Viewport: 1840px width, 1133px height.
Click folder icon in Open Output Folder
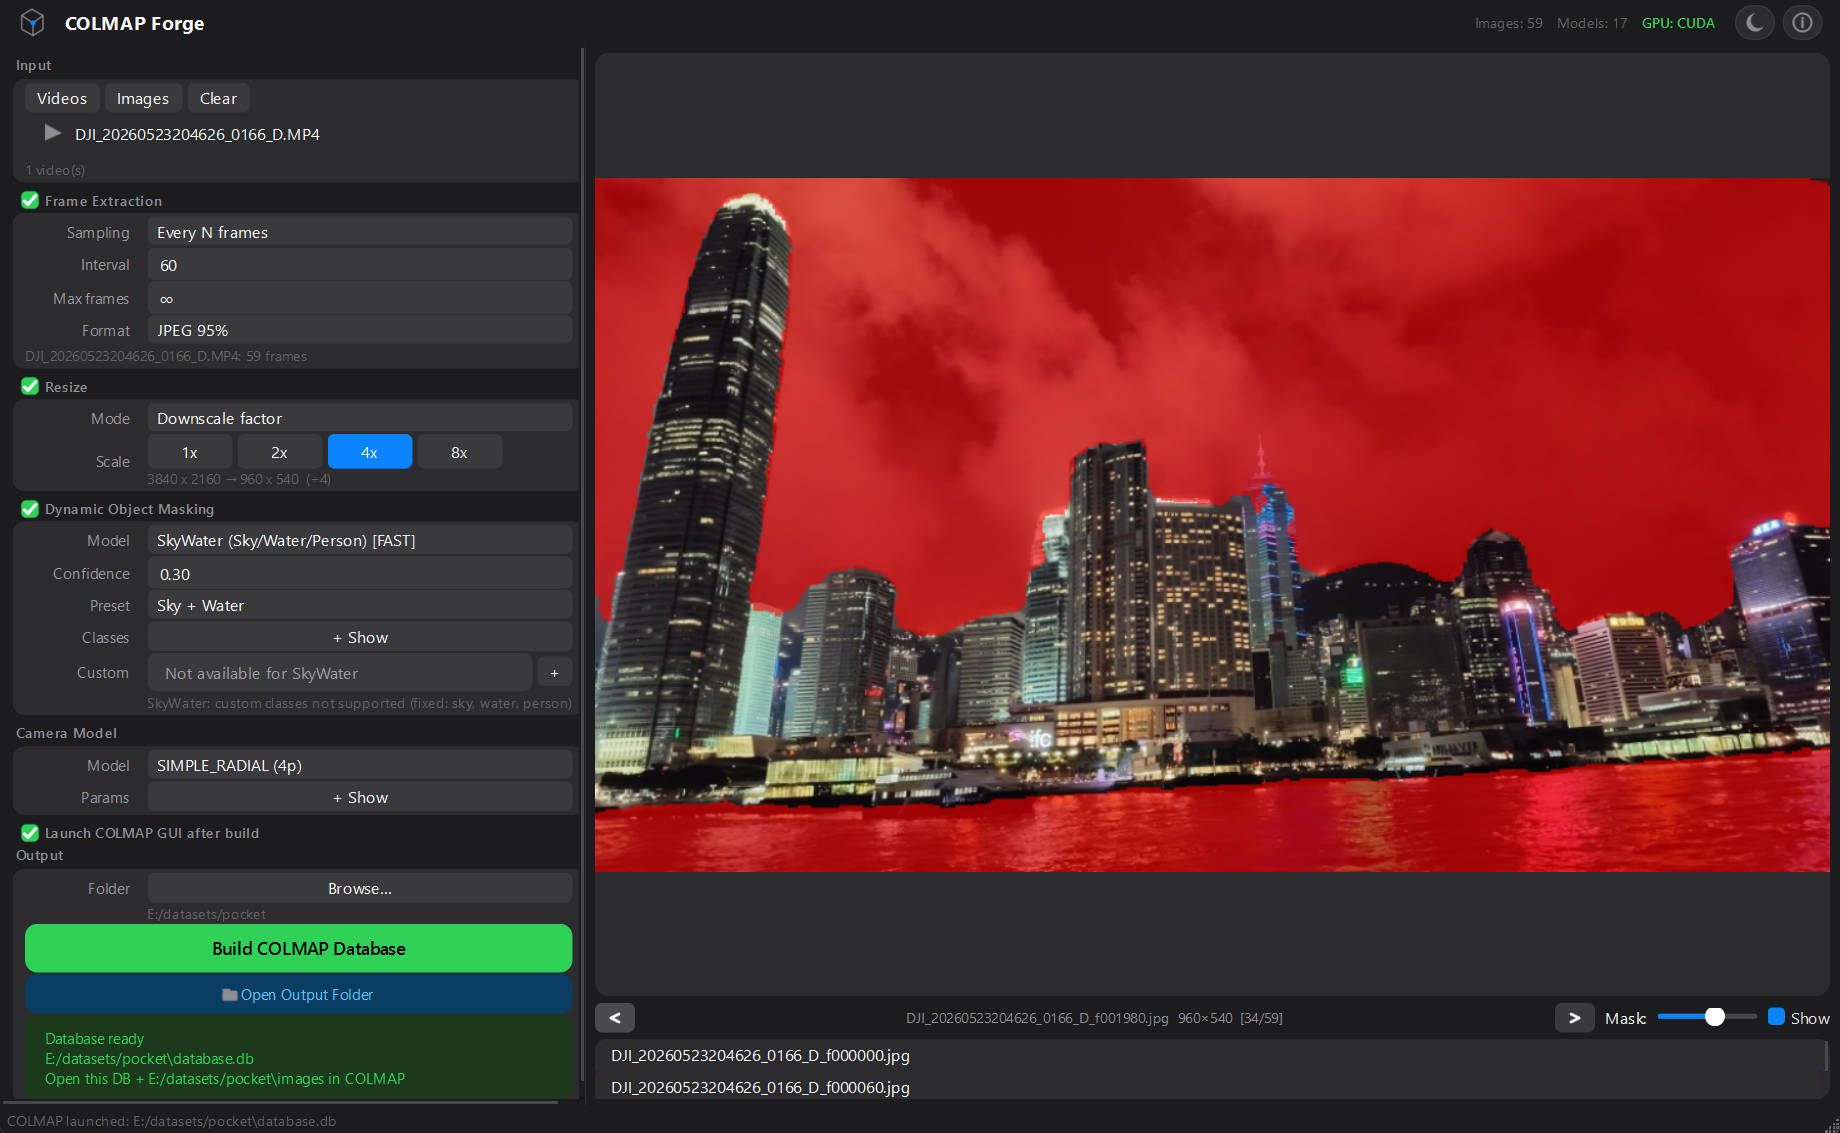[230, 995]
